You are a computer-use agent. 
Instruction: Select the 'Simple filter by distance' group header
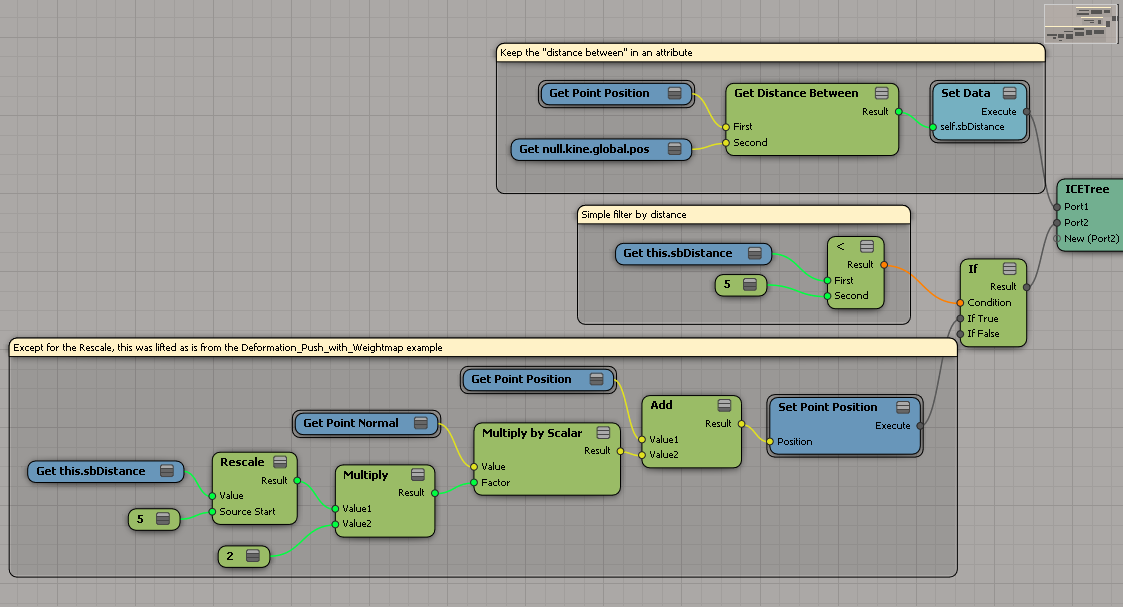tap(743, 214)
